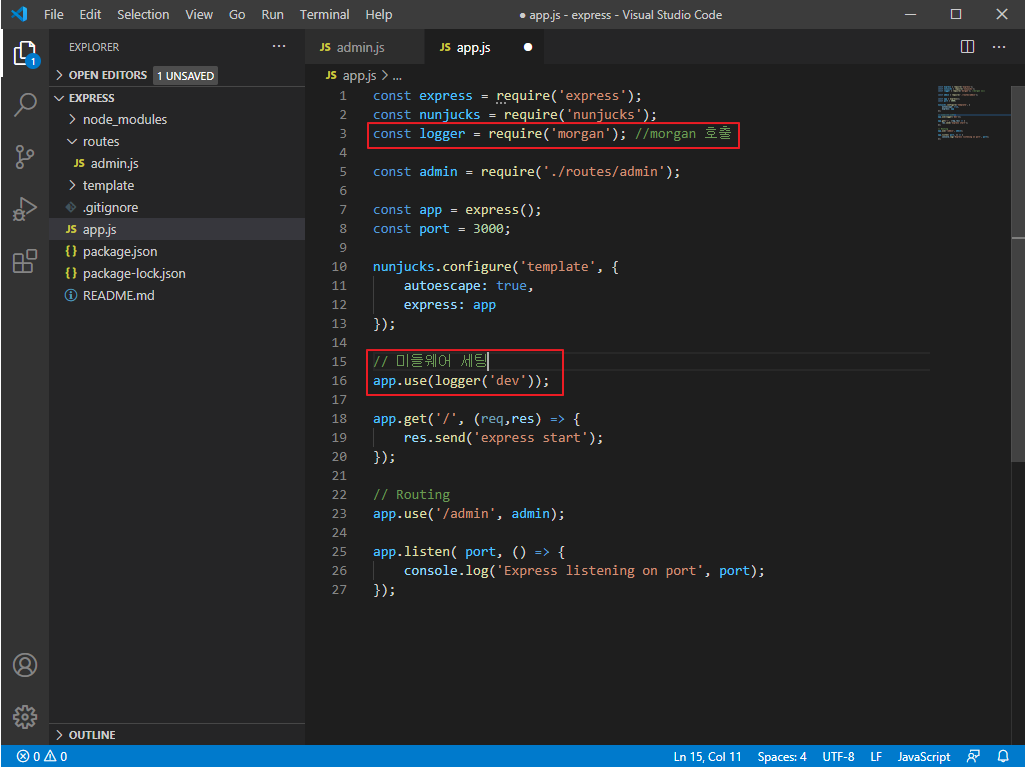The height and width of the screenshot is (767, 1026).
Task: Open the View menu
Action: pyautogui.click(x=199, y=14)
